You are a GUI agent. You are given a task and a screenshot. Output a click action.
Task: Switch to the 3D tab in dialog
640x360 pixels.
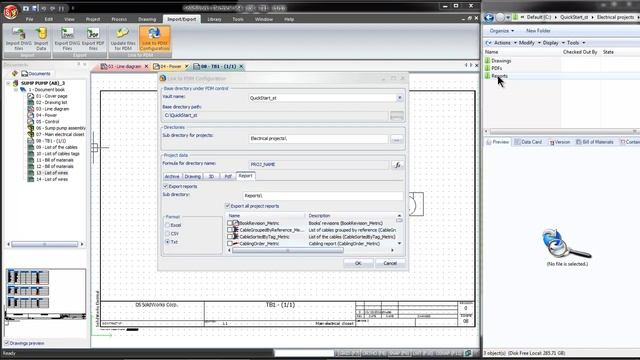pos(211,176)
